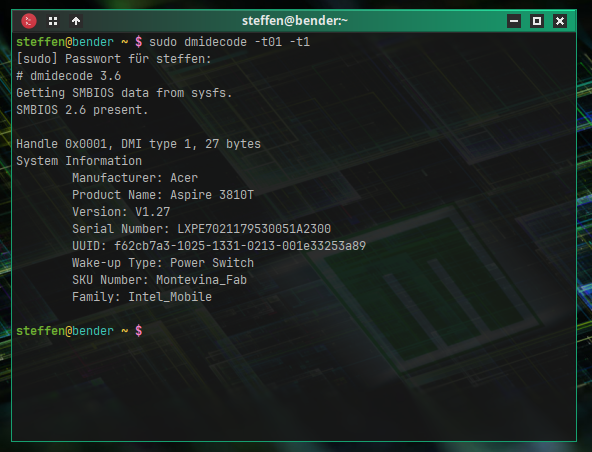Click the Manufacturer Acer line
Viewport: 592px width, 452px height.
pos(135,178)
